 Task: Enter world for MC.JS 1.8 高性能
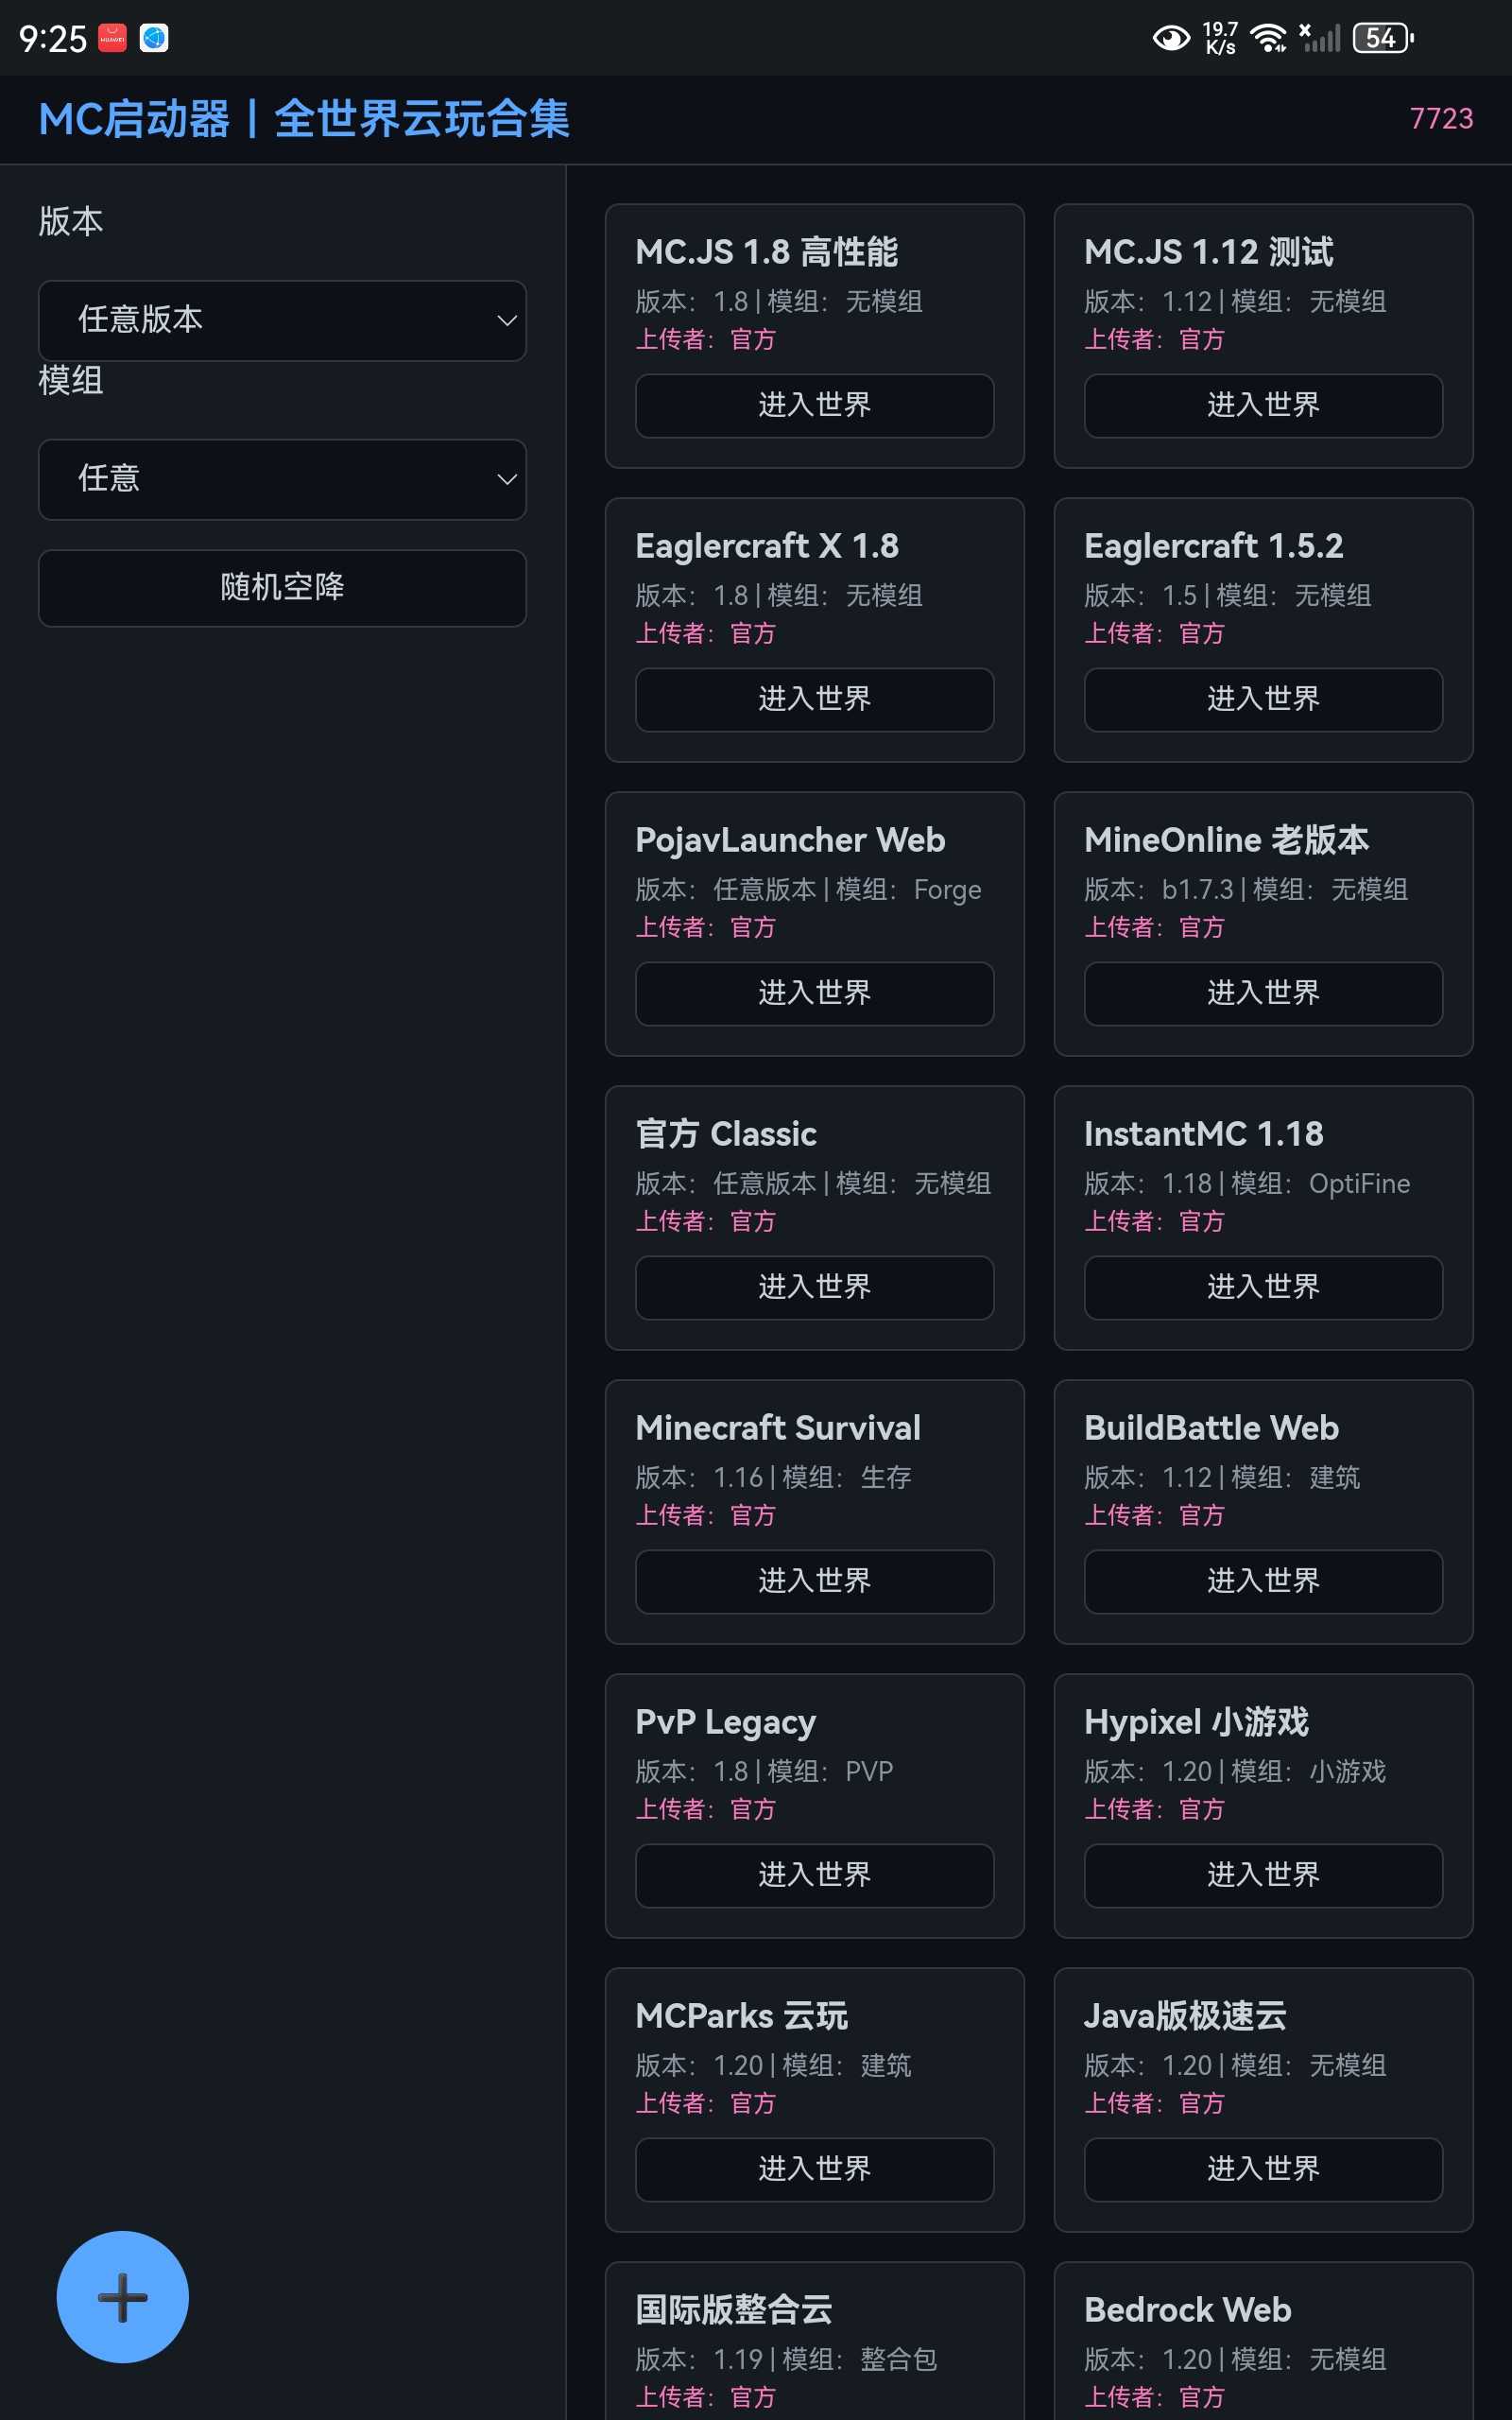pos(814,405)
